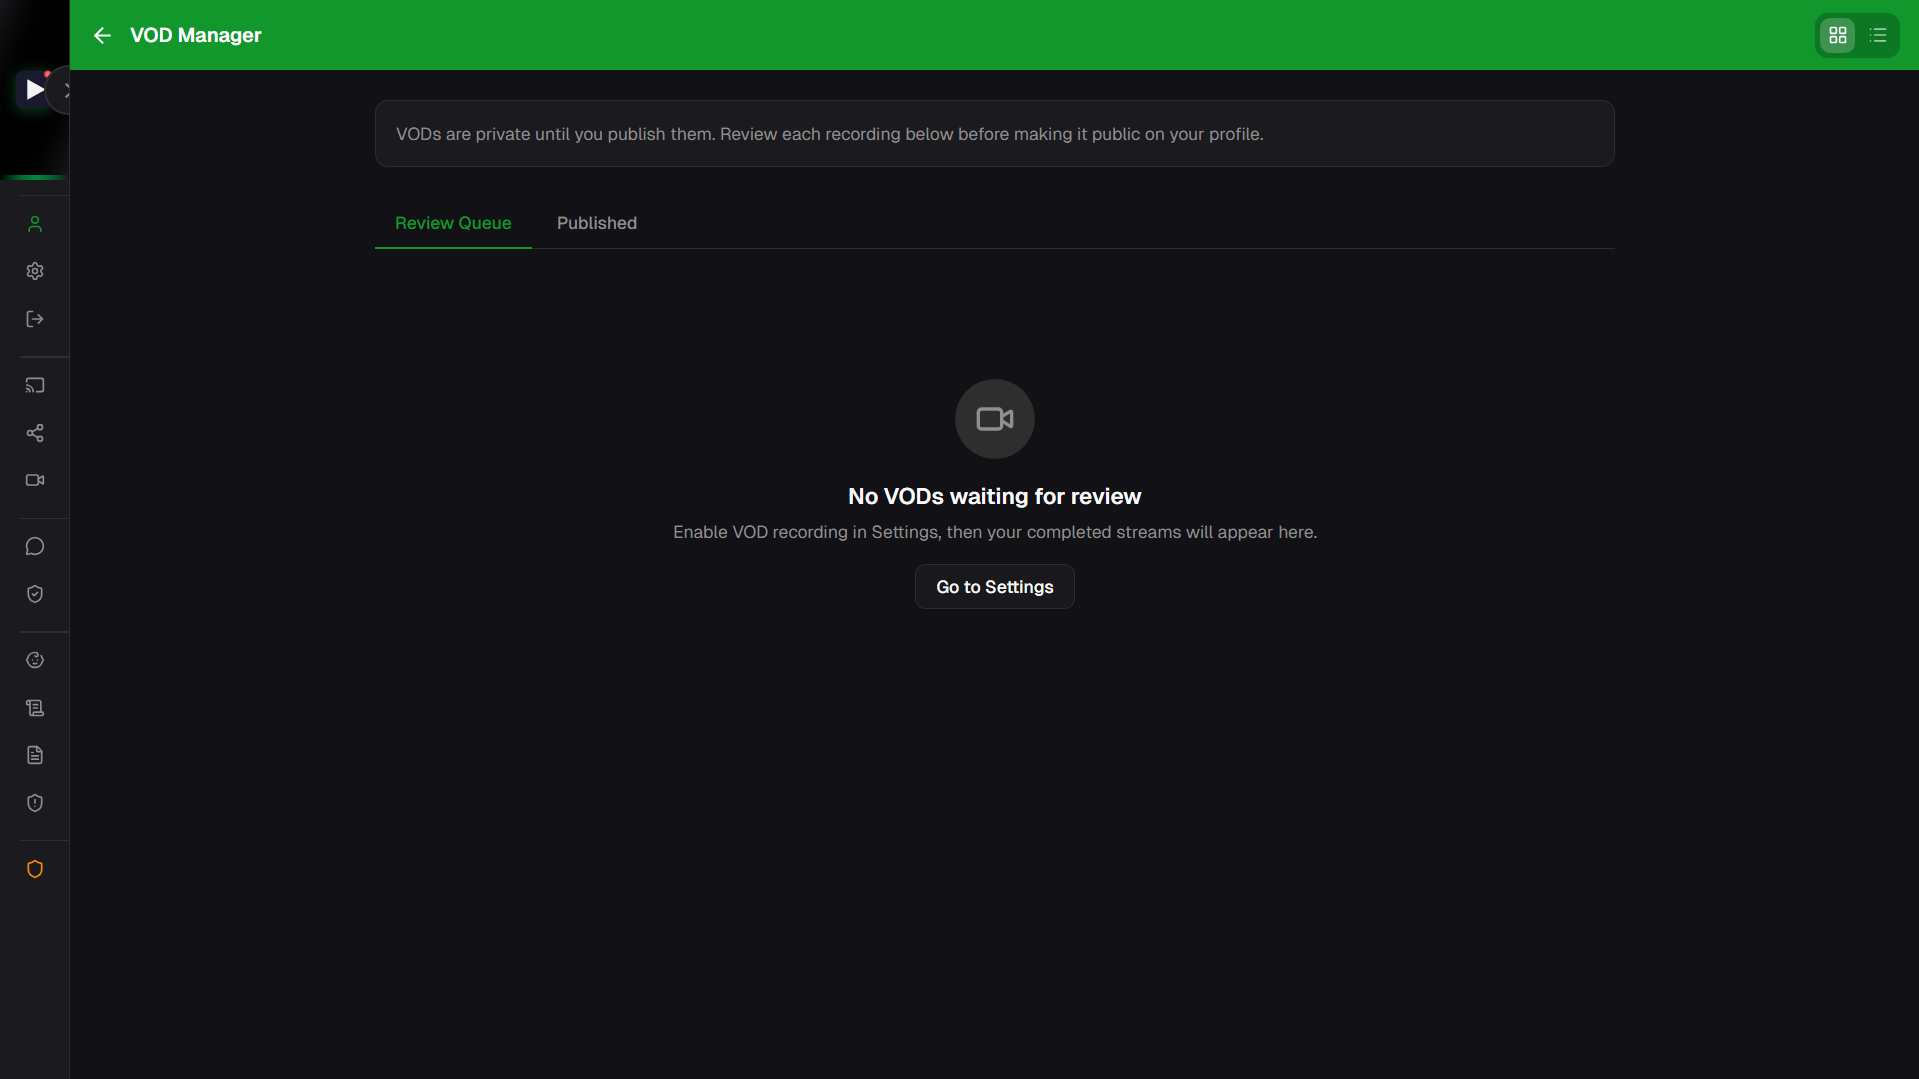Viewport: 1919px width, 1079px height.
Task: Open the profile section in the sidebar
Action: (35, 223)
